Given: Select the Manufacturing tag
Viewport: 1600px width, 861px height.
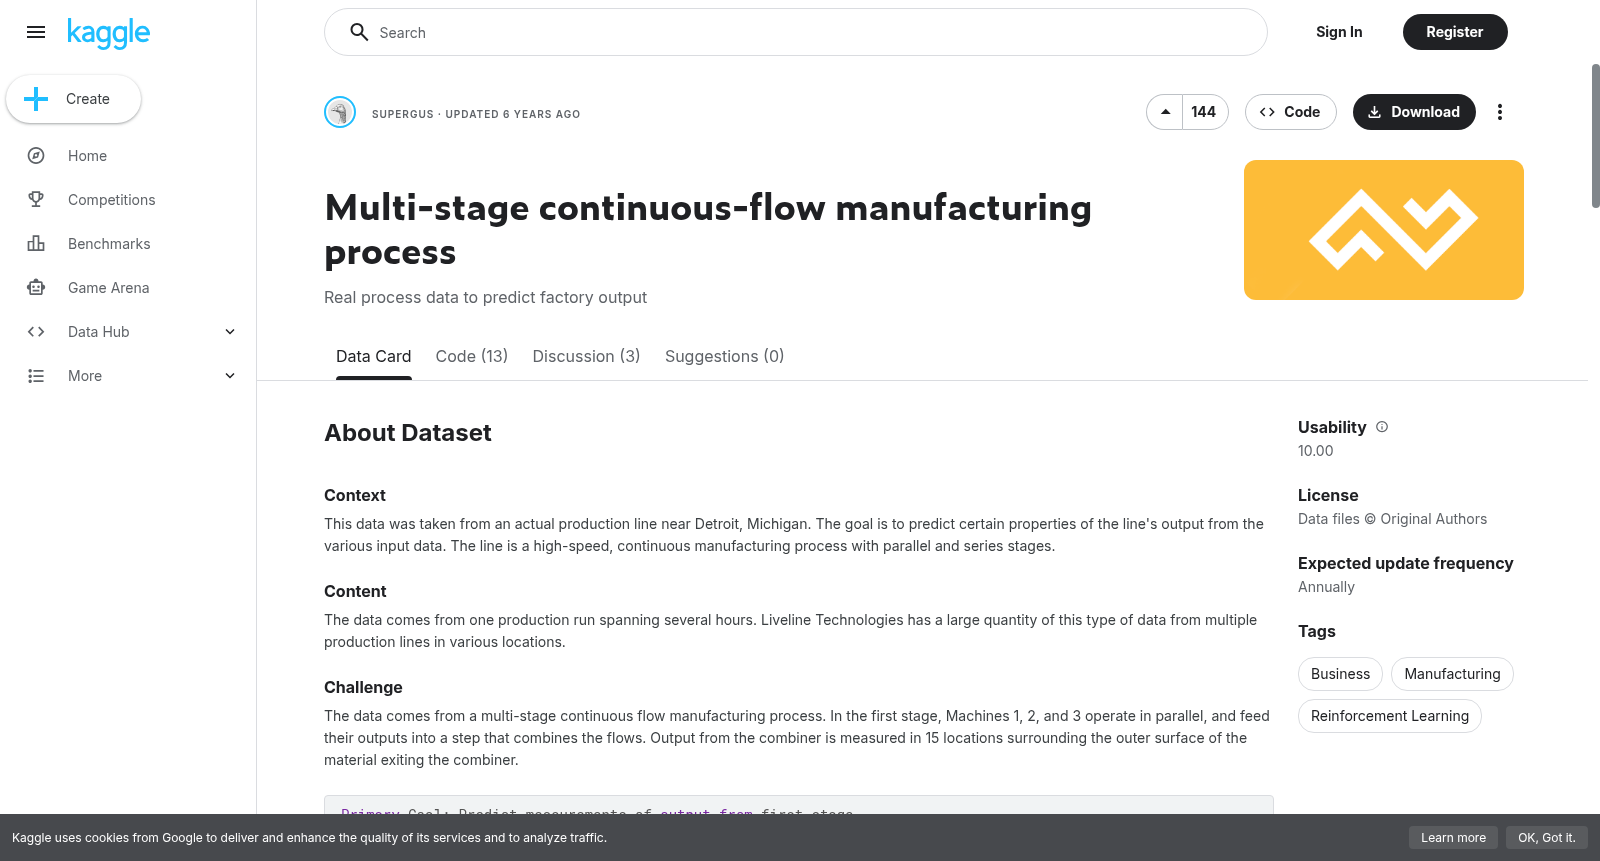Looking at the screenshot, I should (x=1452, y=674).
